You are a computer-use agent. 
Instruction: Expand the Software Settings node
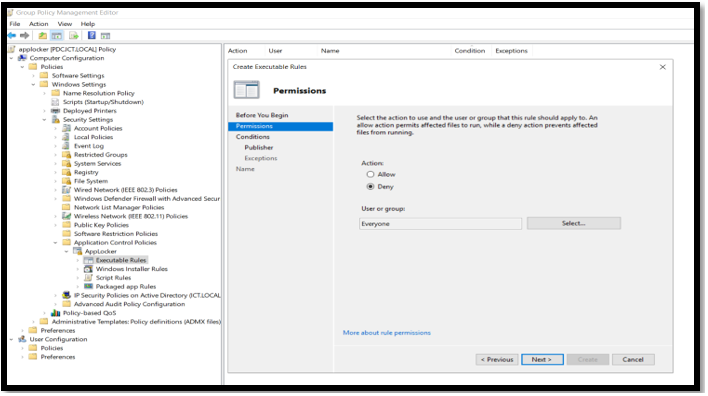click(33, 76)
